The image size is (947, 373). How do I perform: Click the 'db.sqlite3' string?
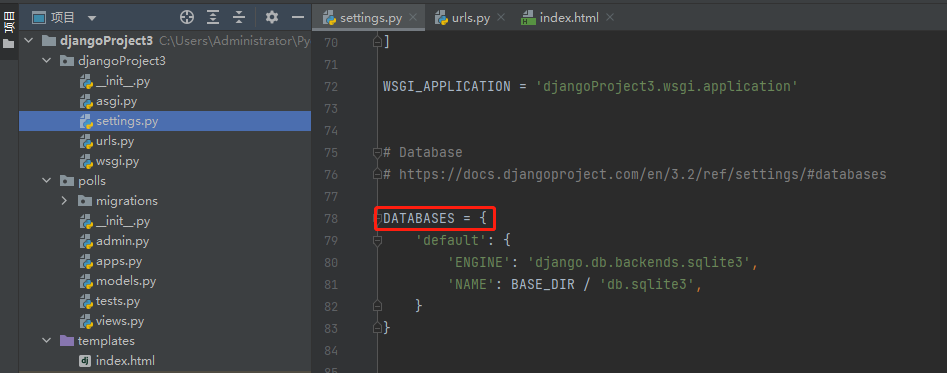point(648,284)
